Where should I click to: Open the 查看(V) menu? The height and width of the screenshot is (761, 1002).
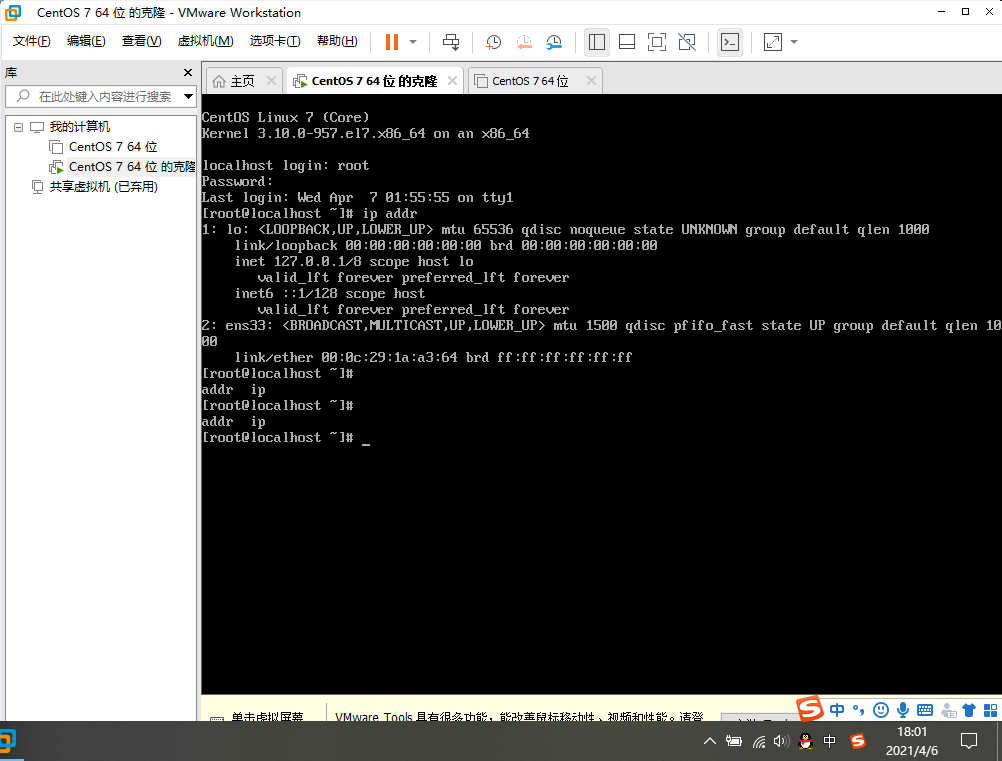click(x=141, y=41)
